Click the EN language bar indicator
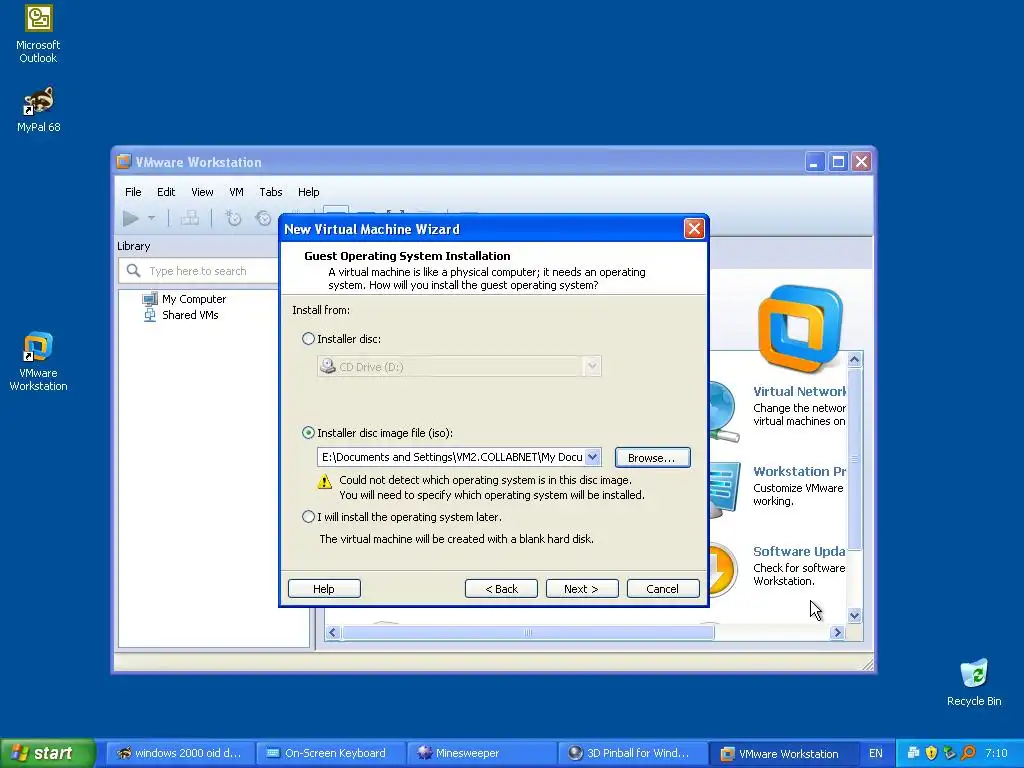This screenshot has width=1024, height=768. [x=875, y=753]
